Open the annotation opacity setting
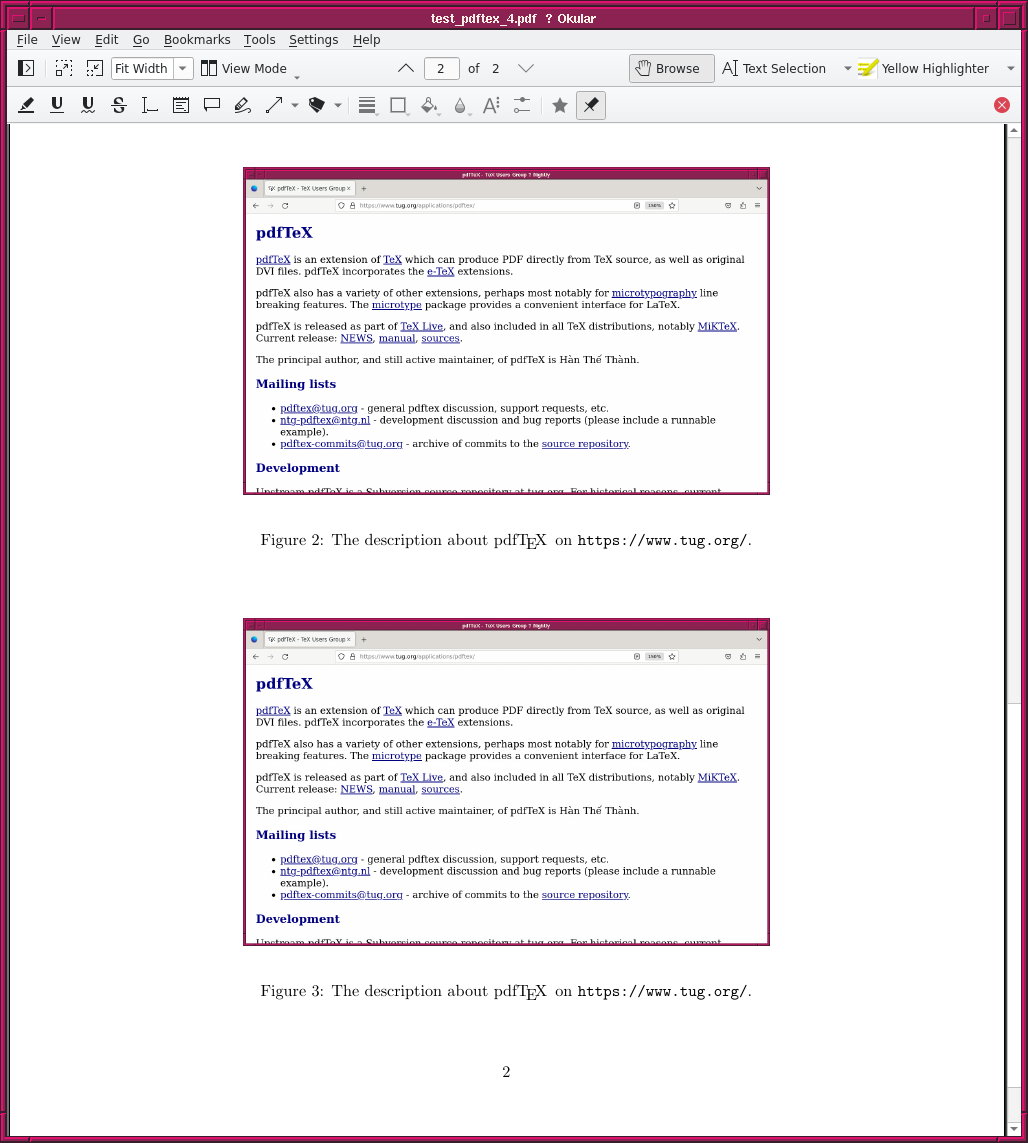The height and width of the screenshot is (1143, 1028). [x=460, y=105]
